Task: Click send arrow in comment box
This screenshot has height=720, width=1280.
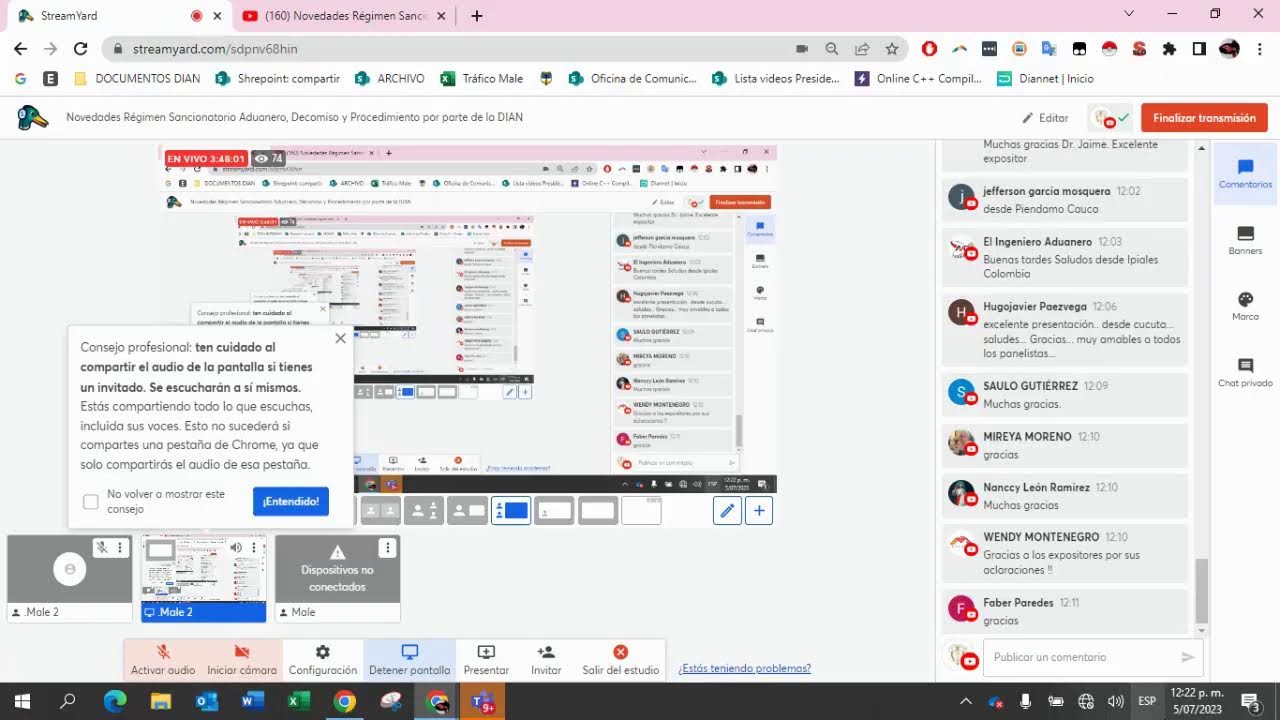Action: (x=1188, y=657)
